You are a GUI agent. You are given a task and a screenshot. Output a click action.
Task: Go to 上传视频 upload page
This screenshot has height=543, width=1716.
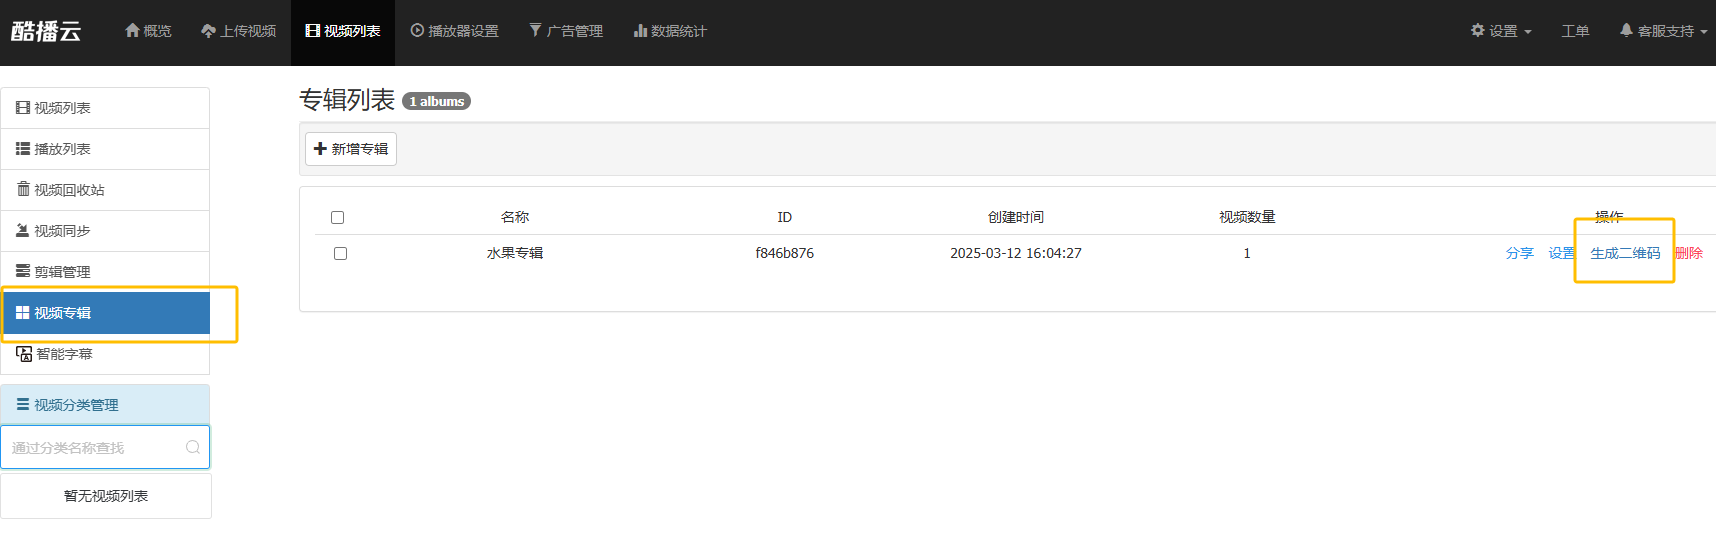click(238, 31)
